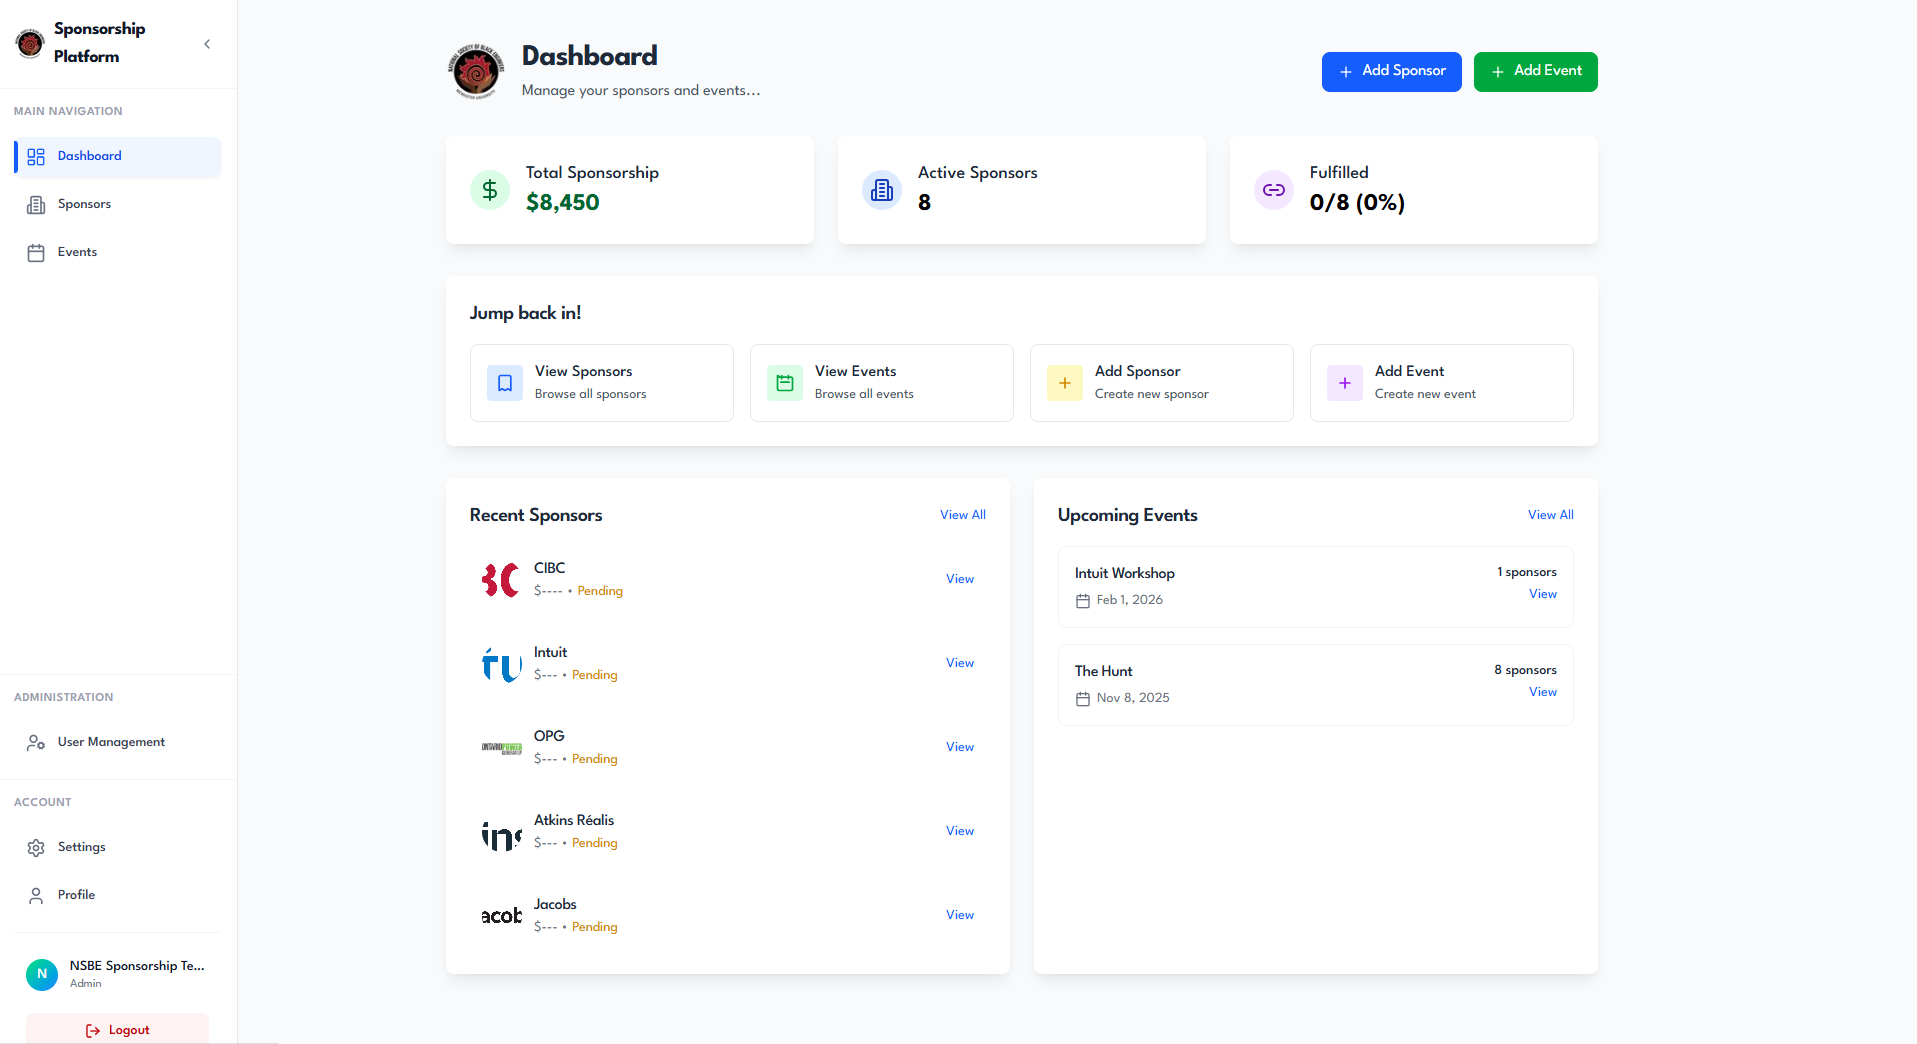Click the purple plus icon for Add Event
The image size is (1917, 1044).
coord(1345,383)
